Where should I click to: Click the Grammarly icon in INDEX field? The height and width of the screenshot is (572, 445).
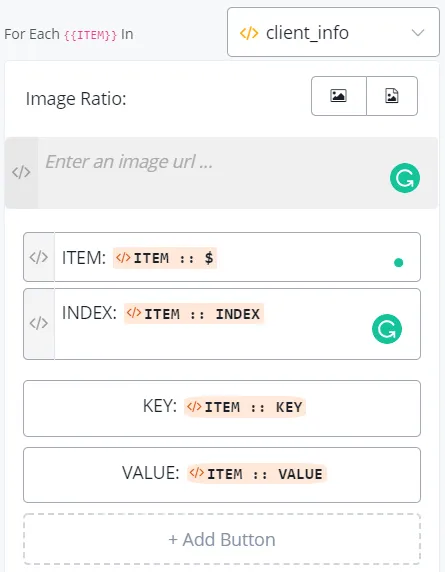point(387,329)
